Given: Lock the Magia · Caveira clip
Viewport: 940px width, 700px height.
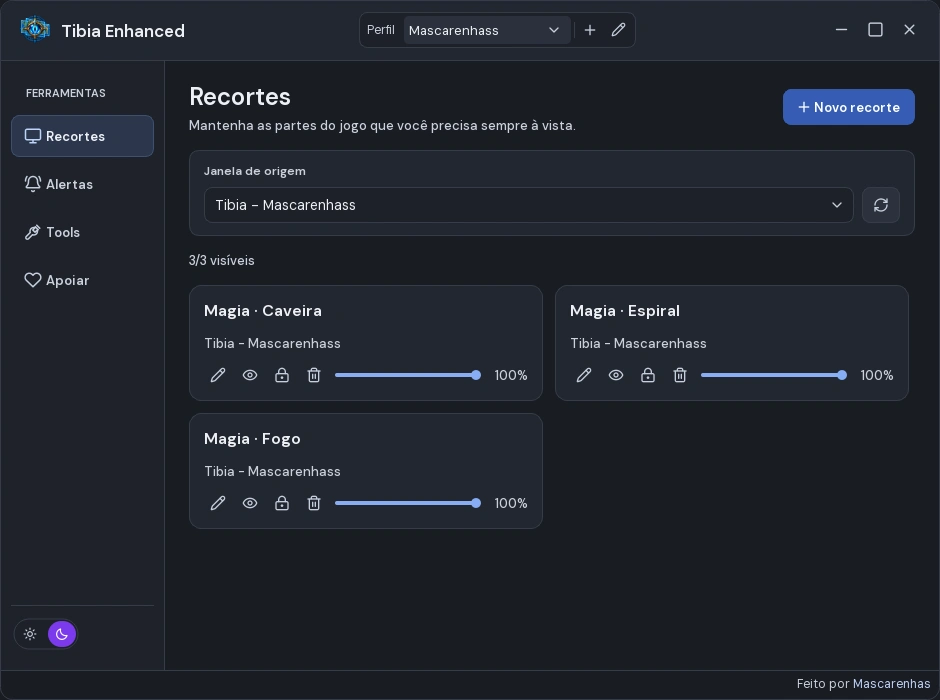Looking at the screenshot, I should [x=282, y=375].
